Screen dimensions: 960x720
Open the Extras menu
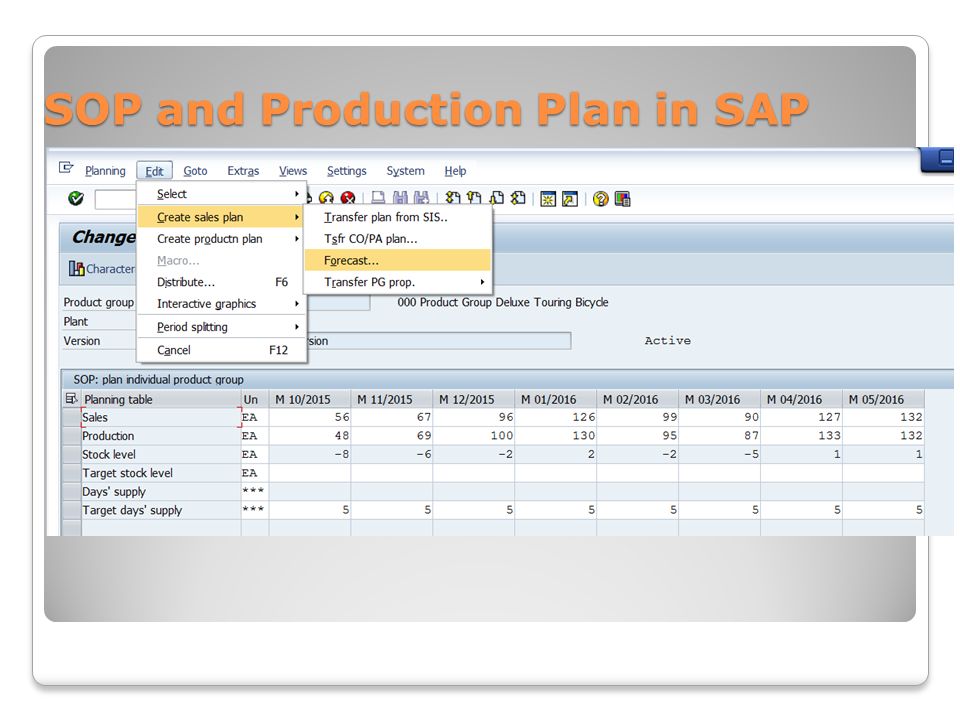tap(243, 171)
